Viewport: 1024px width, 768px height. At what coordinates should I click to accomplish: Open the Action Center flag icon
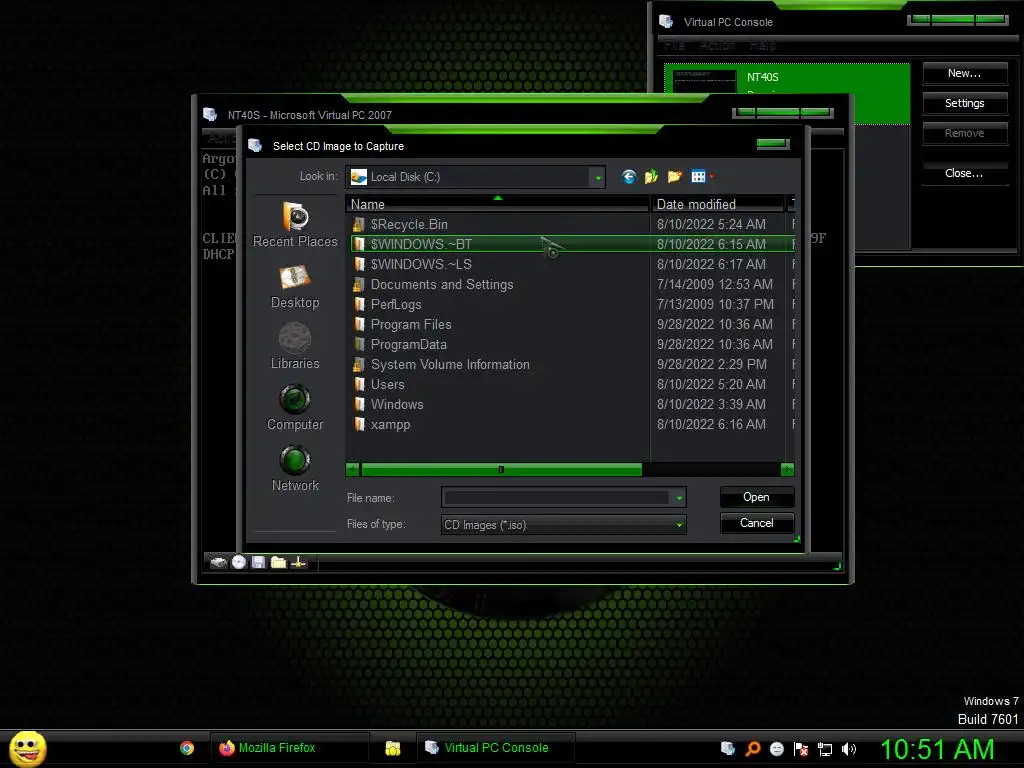(801, 749)
